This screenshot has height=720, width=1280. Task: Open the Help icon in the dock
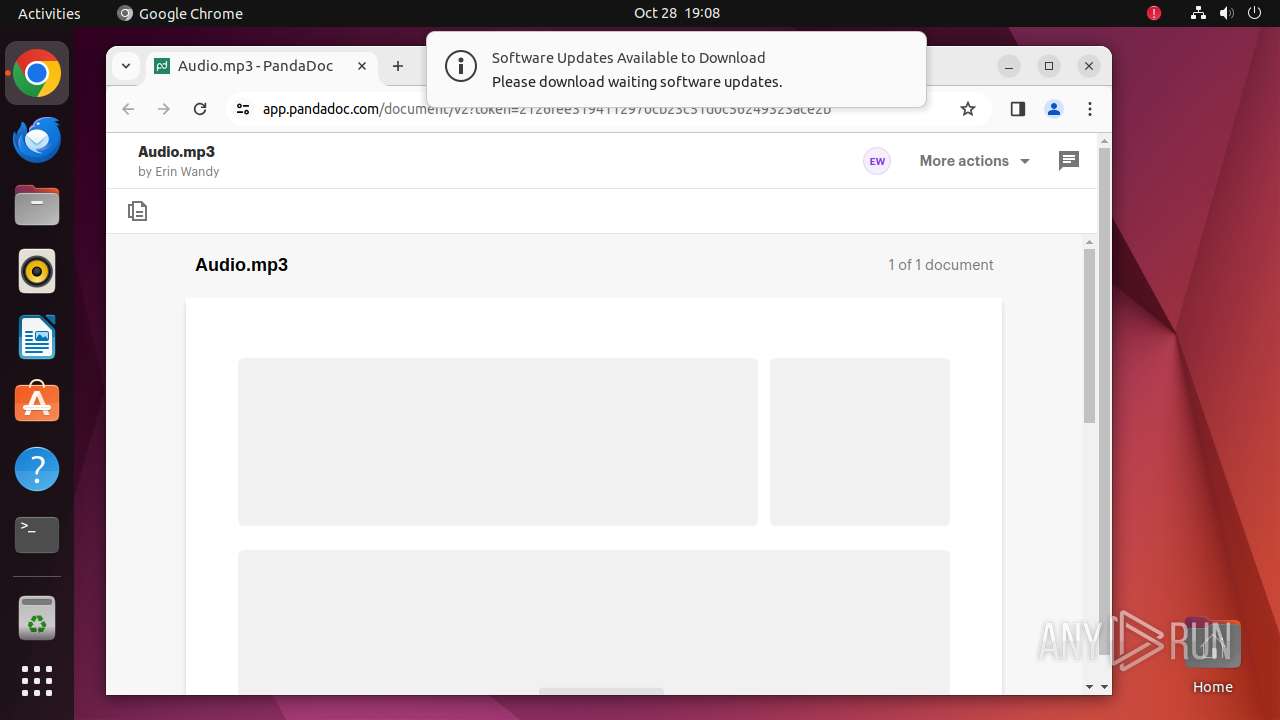click(37, 469)
